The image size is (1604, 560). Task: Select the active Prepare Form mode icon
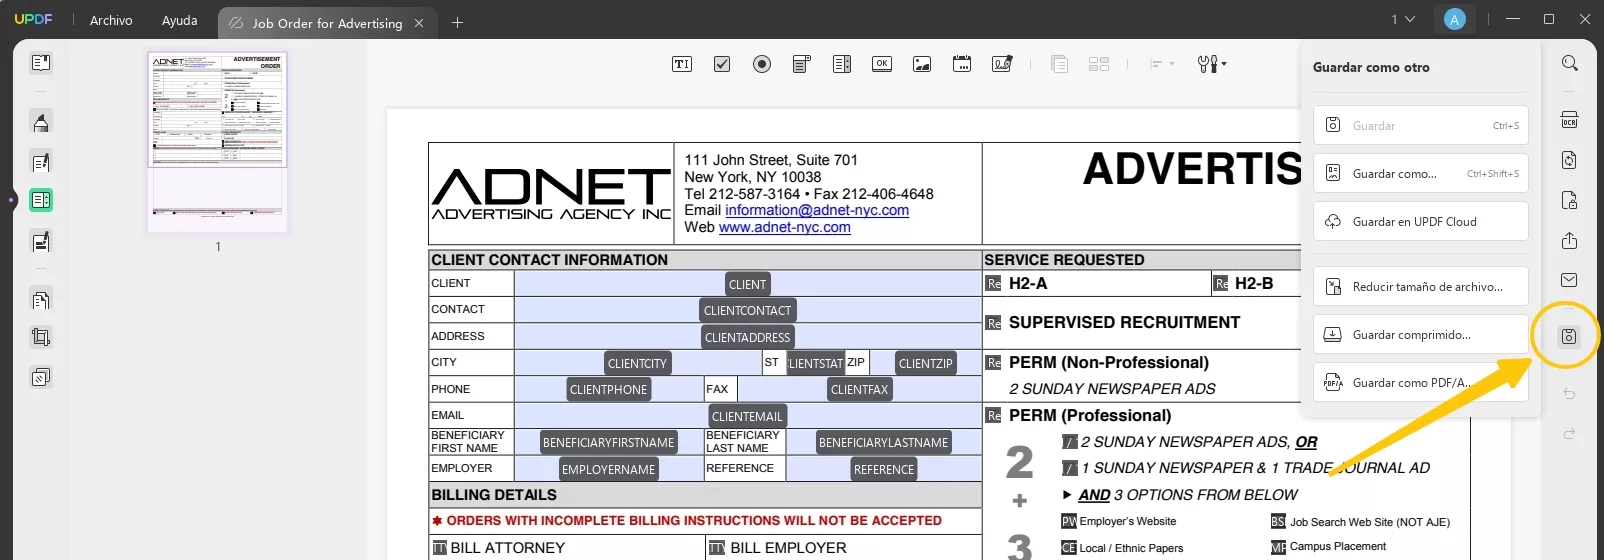click(x=41, y=200)
